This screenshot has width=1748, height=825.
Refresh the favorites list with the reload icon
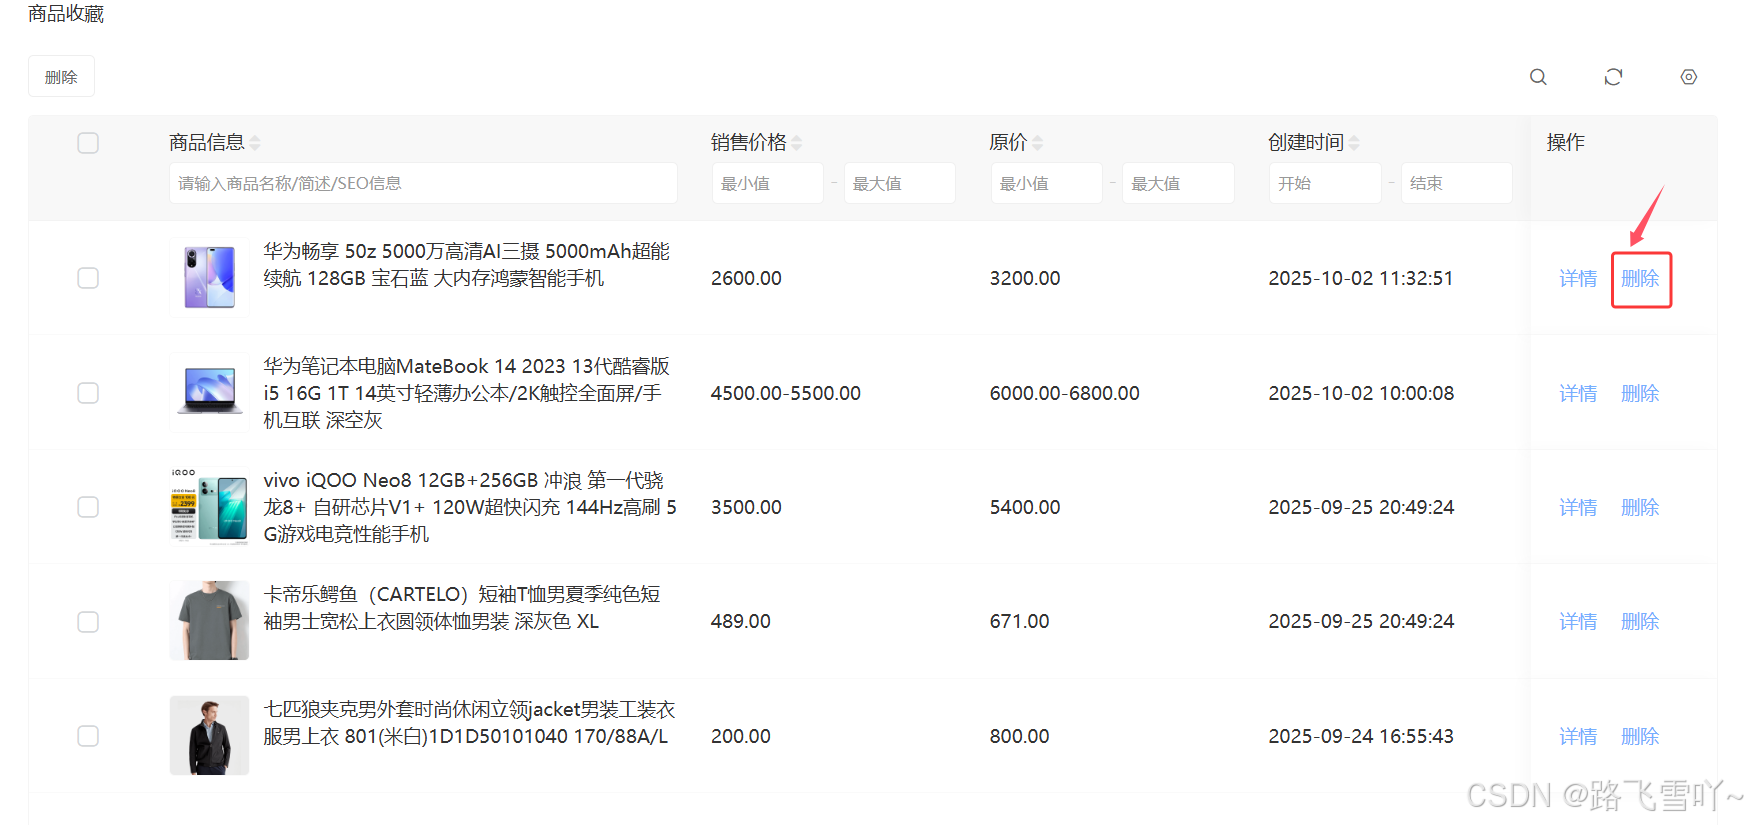coord(1613,77)
